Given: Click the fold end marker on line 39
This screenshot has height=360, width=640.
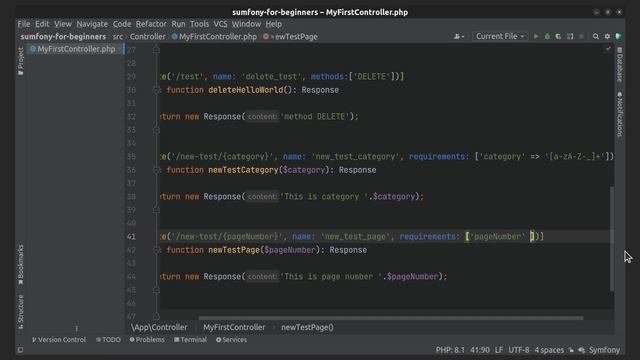Looking at the screenshot, I should click(156, 210).
